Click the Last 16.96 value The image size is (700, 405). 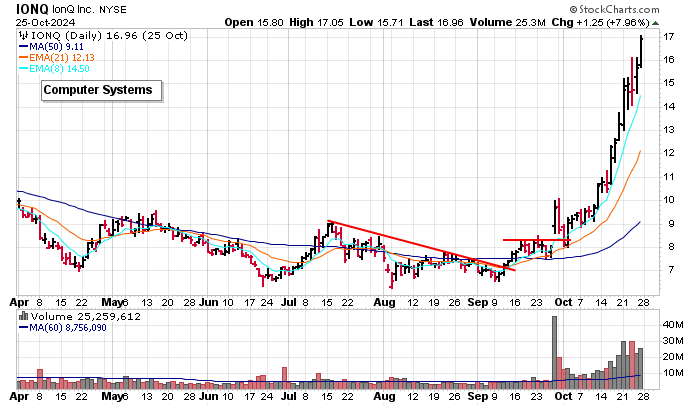click(x=436, y=22)
